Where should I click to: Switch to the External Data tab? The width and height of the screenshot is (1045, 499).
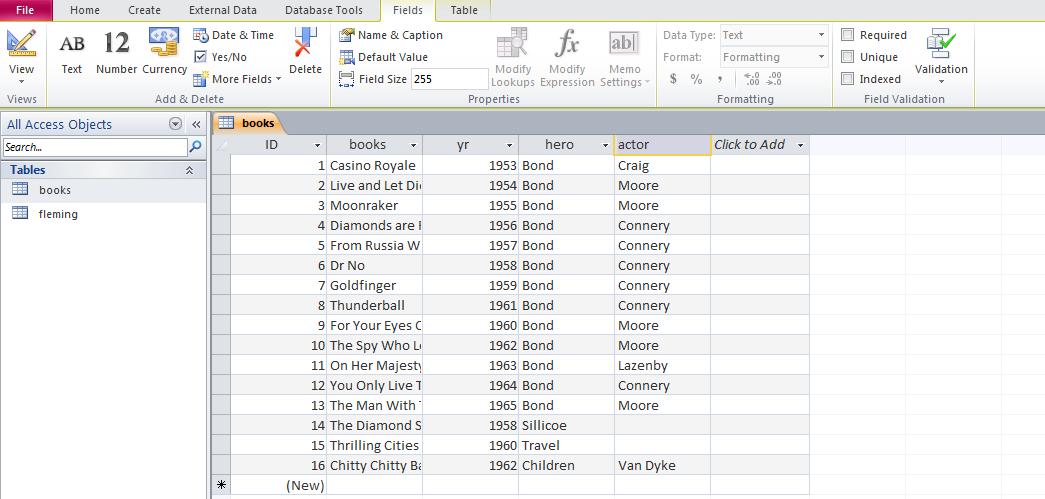[x=223, y=10]
